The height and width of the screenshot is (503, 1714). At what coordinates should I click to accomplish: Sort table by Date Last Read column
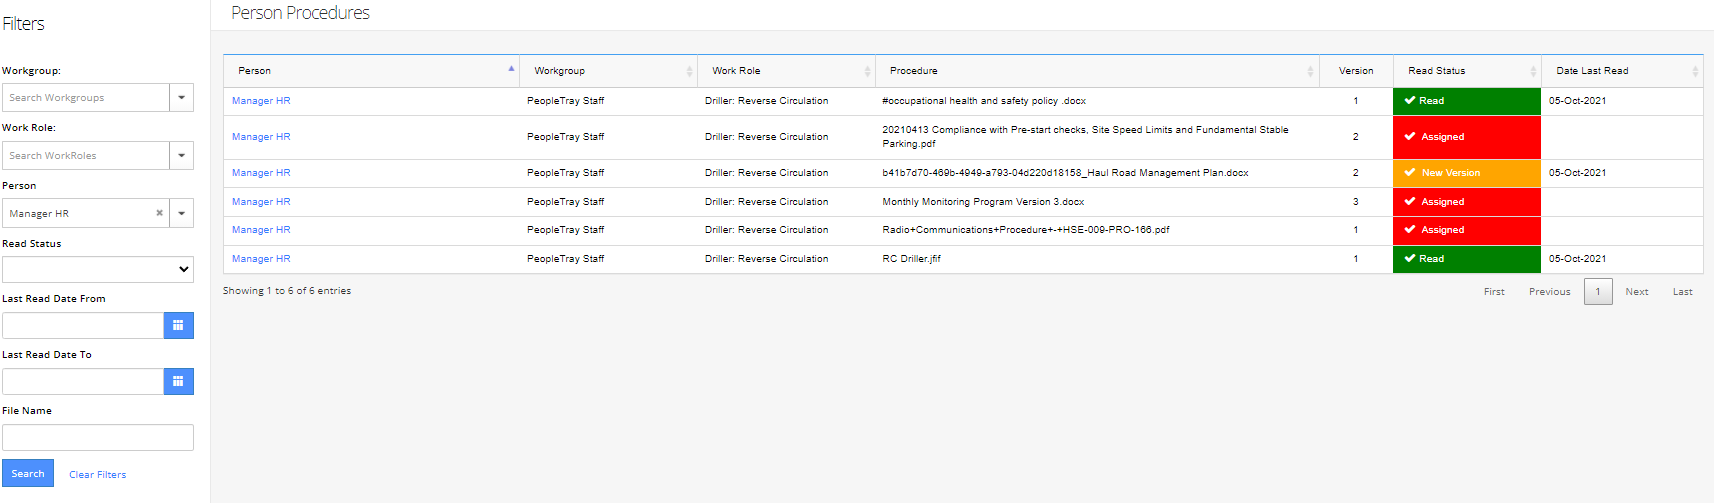point(1620,71)
